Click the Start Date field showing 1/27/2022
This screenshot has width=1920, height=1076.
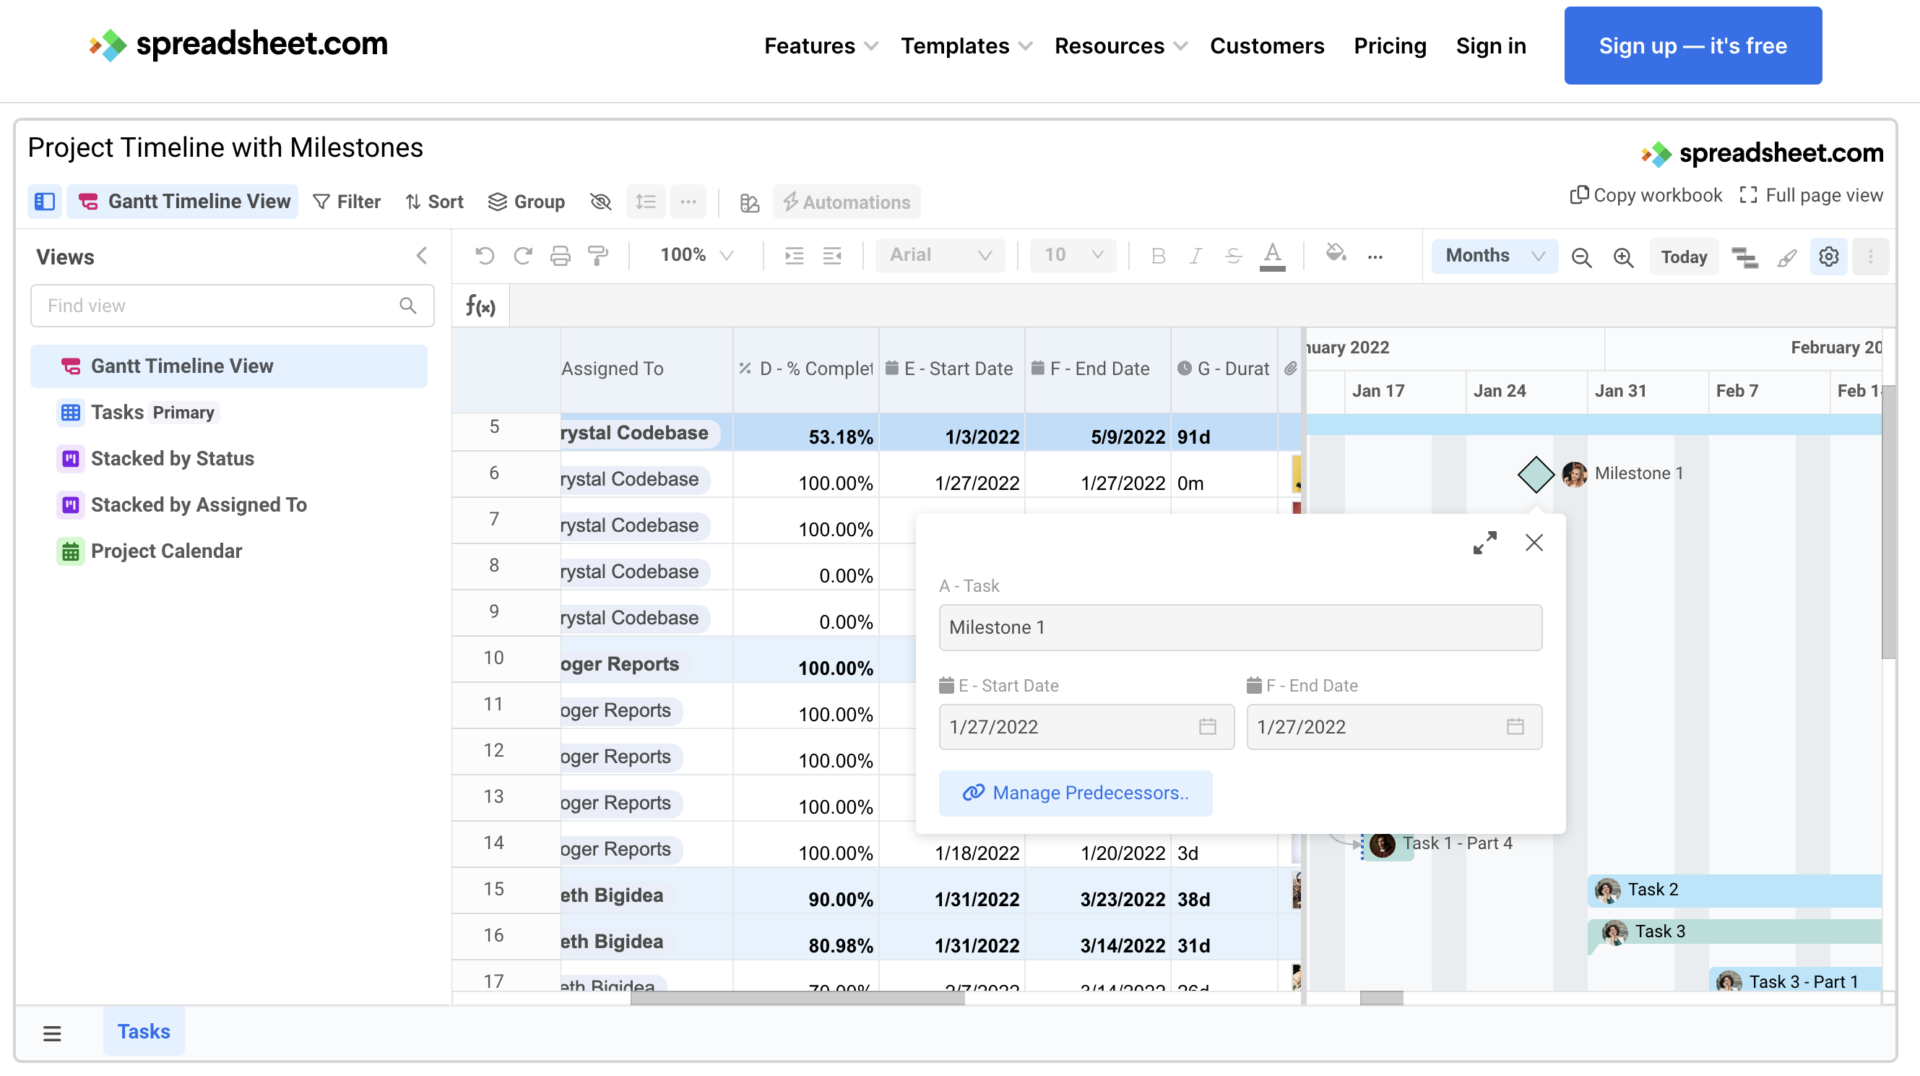[x=1085, y=727]
